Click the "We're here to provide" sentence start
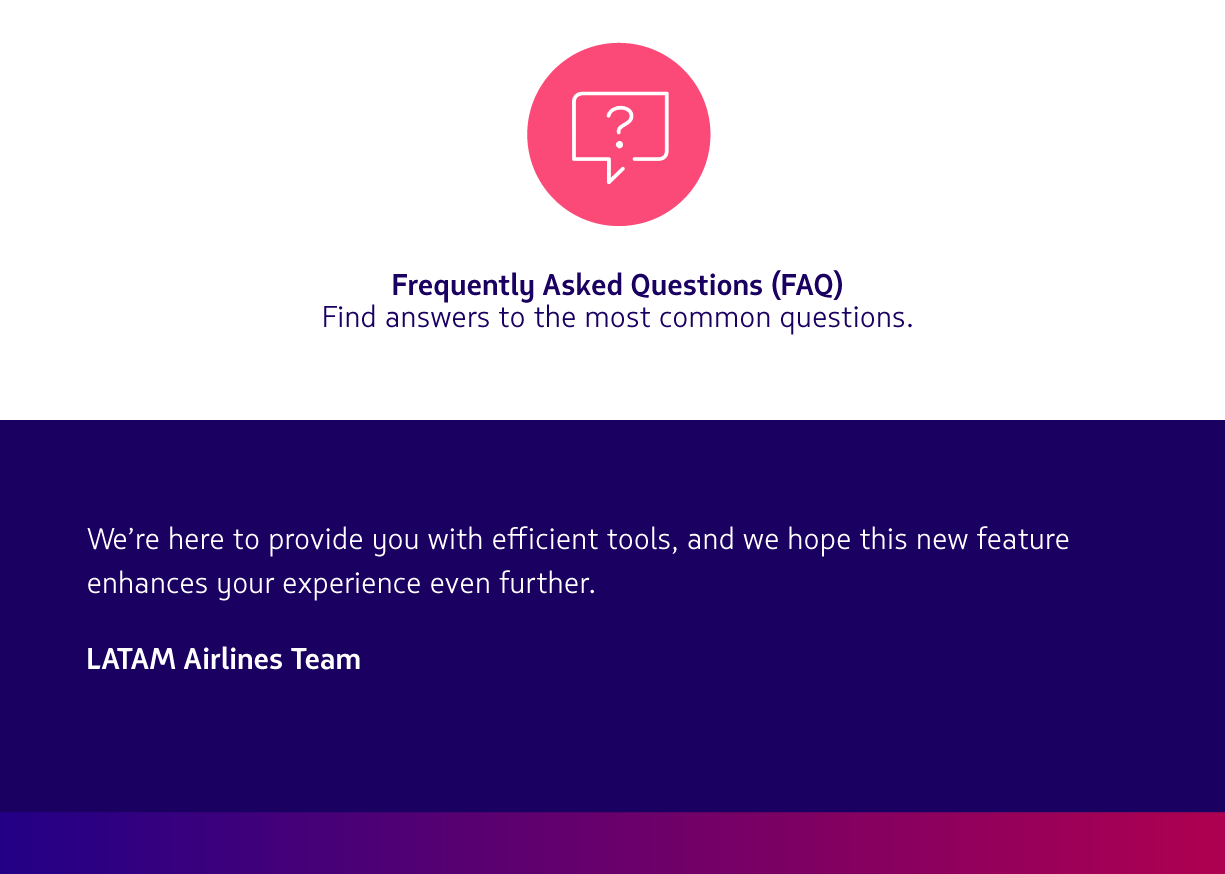The image size is (1225, 874). [175, 540]
